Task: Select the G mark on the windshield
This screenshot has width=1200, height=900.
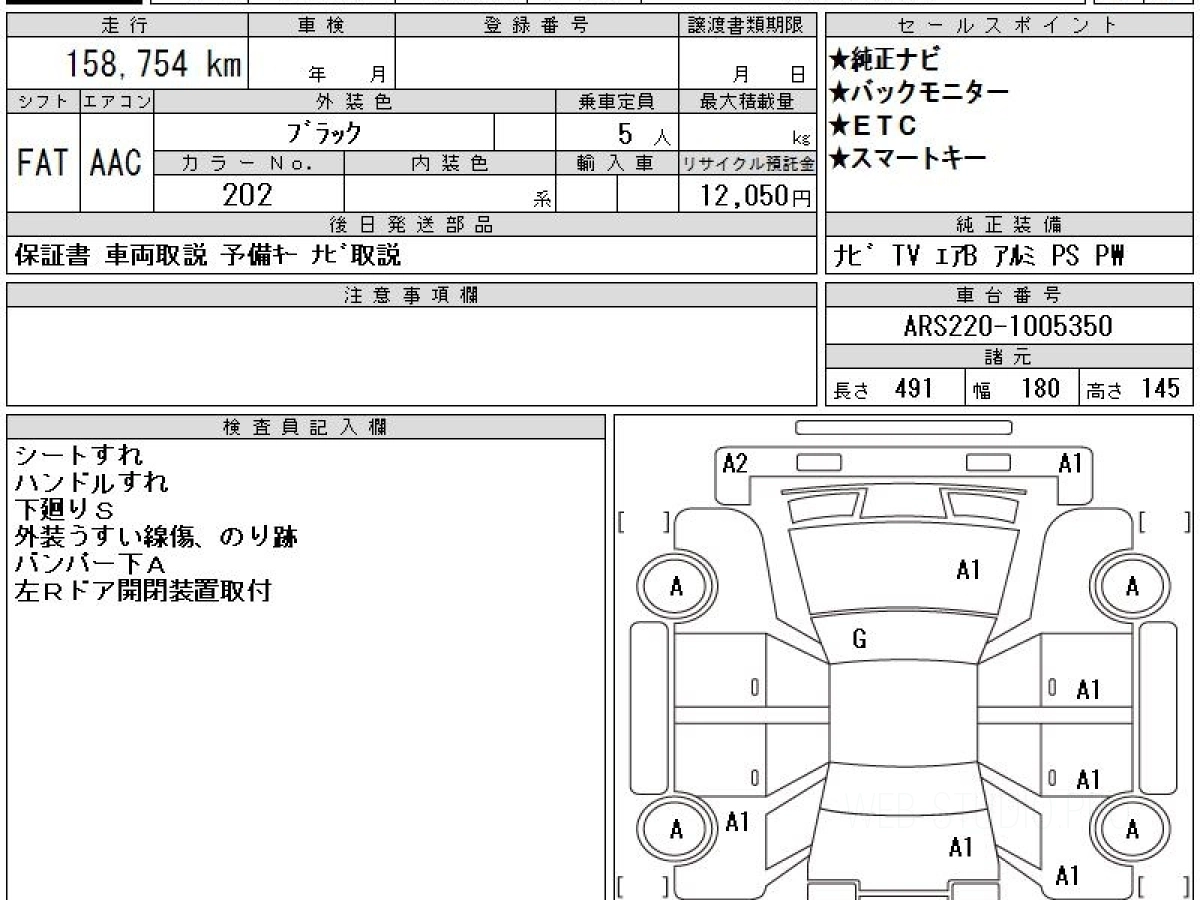Action: 859,640
